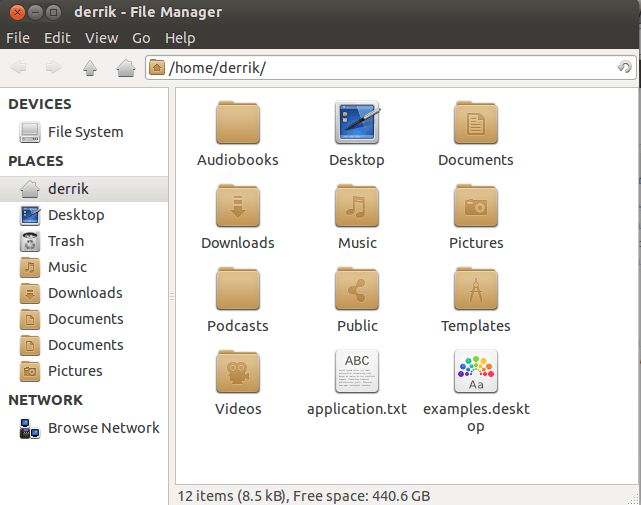This screenshot has height=505, width=641.
Task: Reload the current folder view
Action: [624, 68]
